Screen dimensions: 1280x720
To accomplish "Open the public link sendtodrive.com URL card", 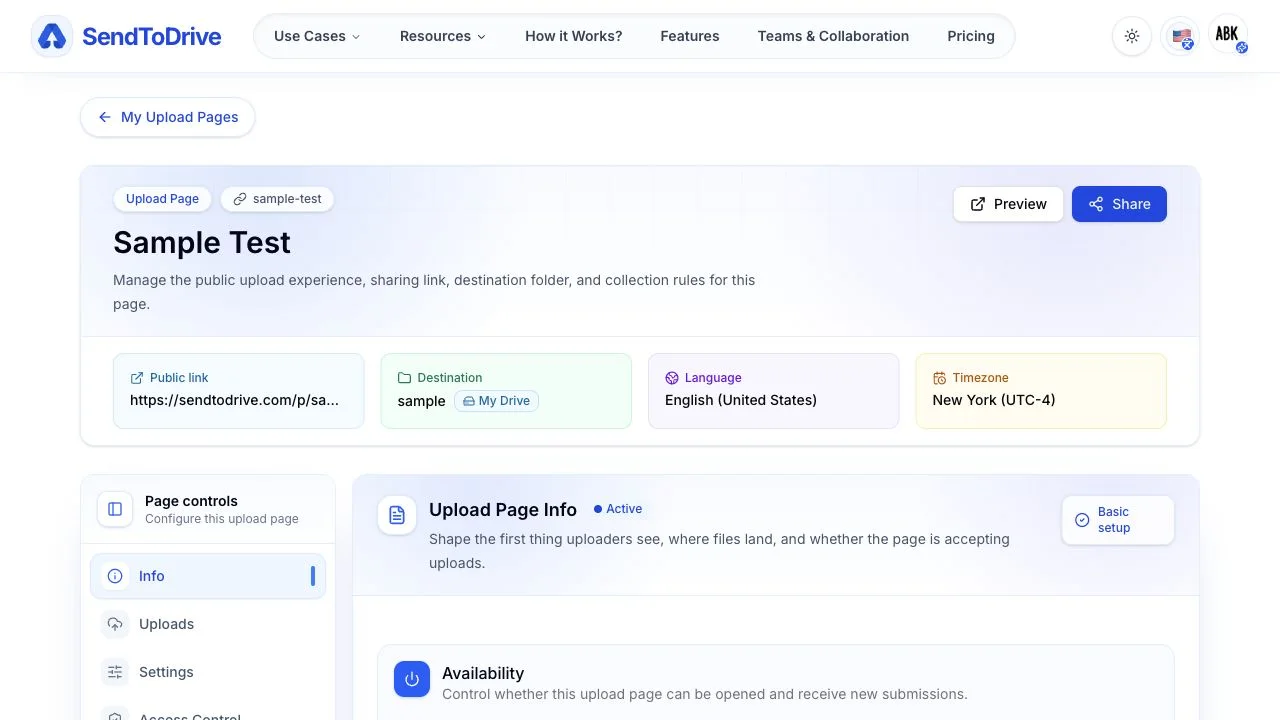I will [238, 391].
